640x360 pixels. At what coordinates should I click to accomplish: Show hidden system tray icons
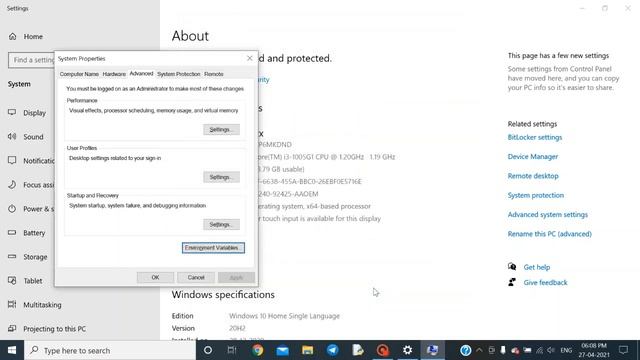pos(479,350)
